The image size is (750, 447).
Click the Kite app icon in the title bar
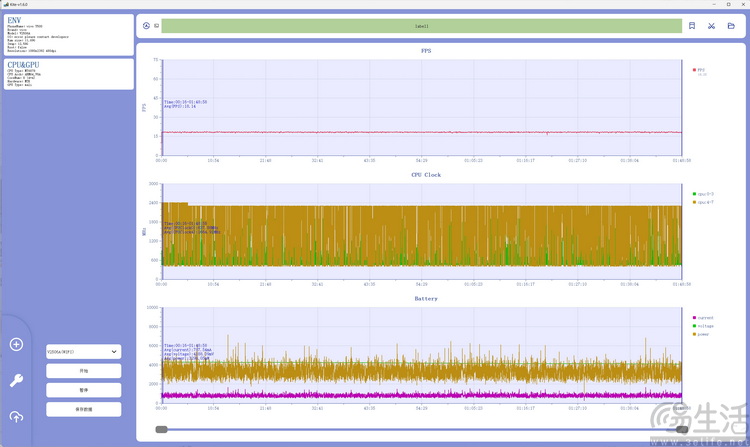[x=5, y=4]
